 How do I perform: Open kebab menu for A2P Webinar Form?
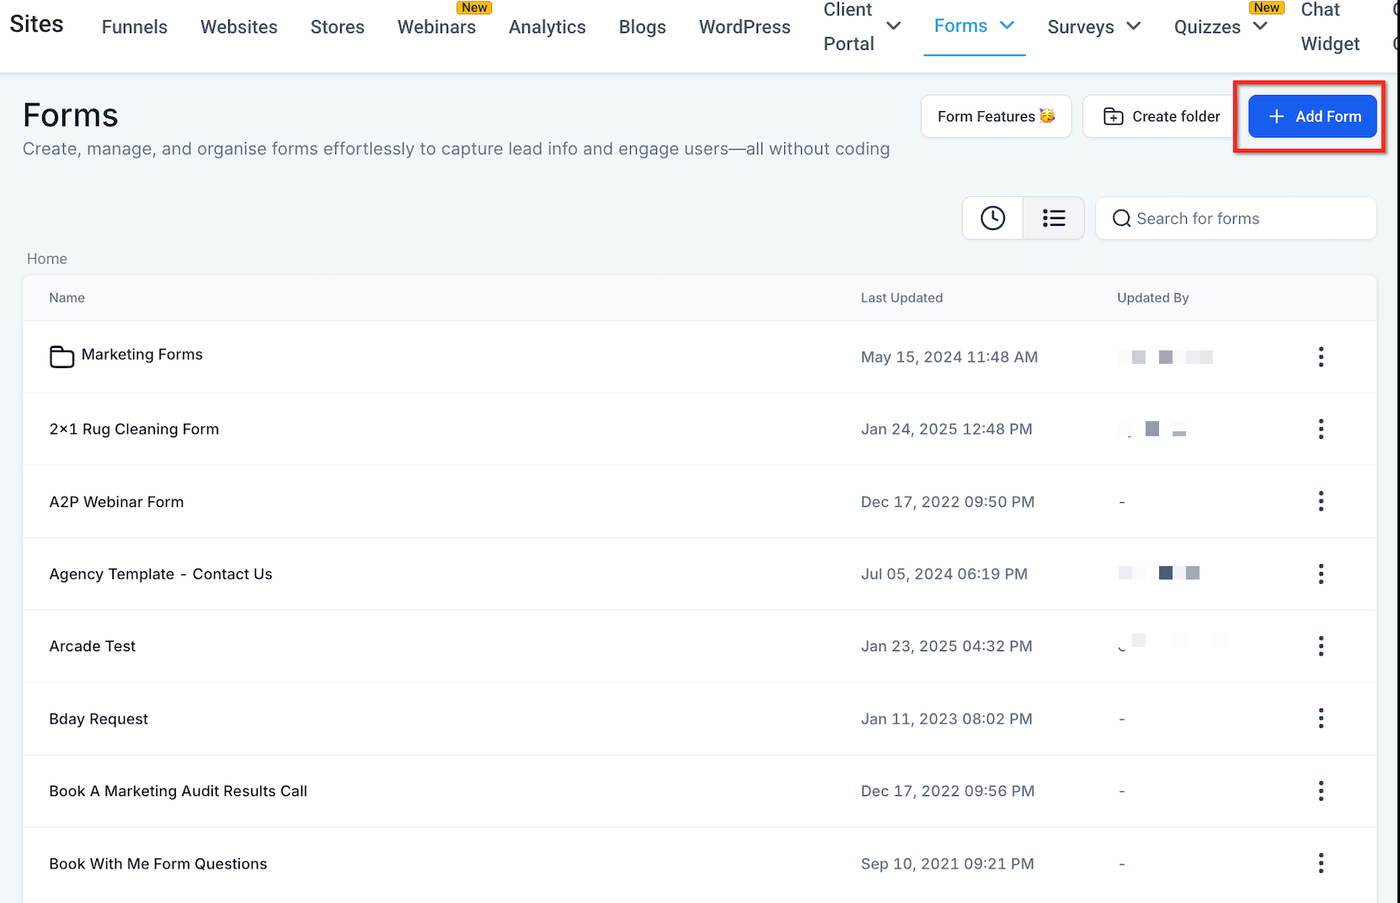click(x=1320, y=501)
